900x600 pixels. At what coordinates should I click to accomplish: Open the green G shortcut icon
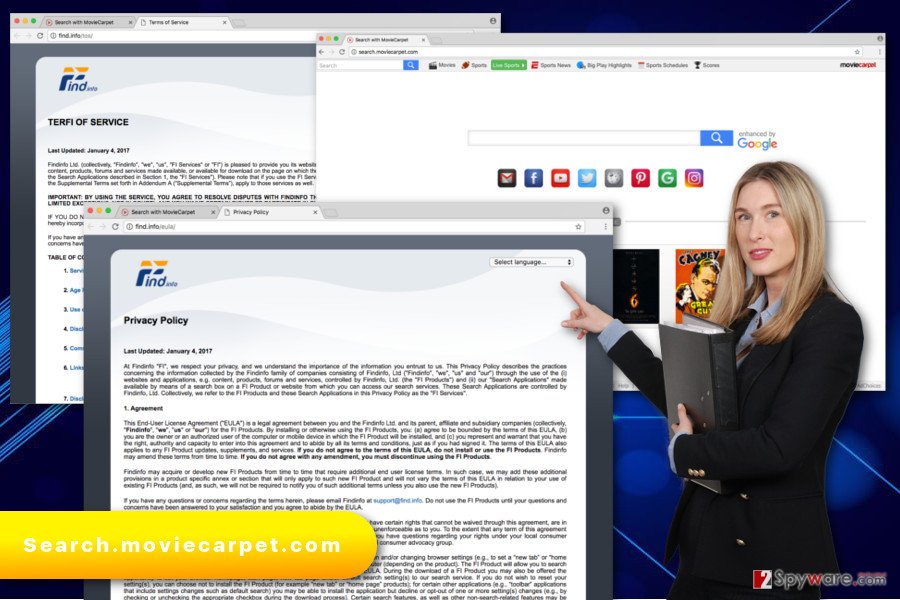[667, 179]
